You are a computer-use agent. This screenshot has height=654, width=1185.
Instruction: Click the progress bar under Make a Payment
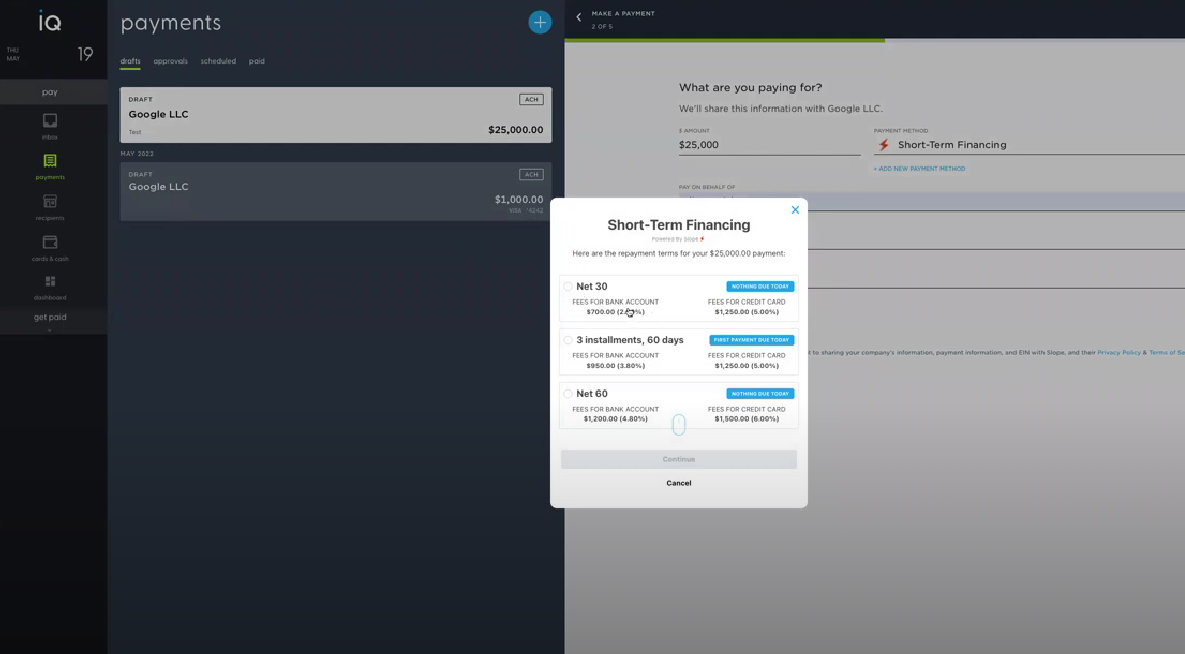click(x=874, y=40)
